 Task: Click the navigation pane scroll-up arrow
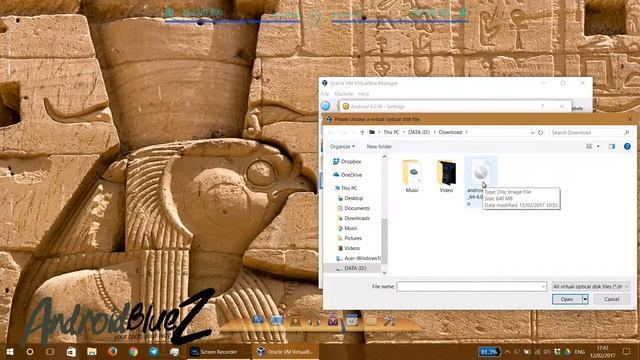pyautogui.click(x=384, y=157)
